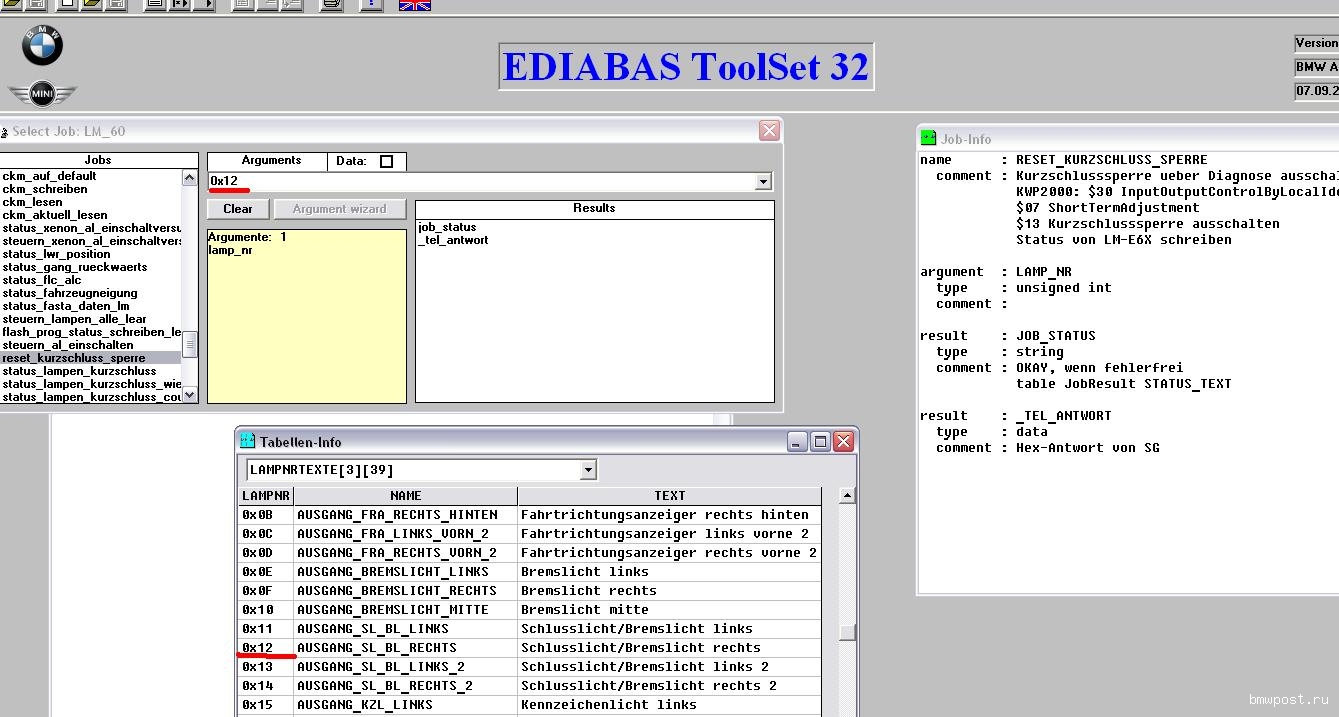Click the UK flag language icon
Screen dimensions: 1339x717
(x=415, y=5)
